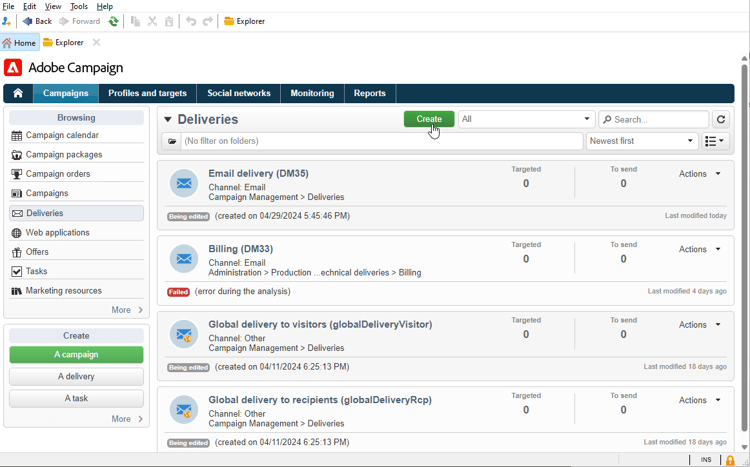Open Actions dropdown for globalDeliveryVisitor
Image resolution: width=750 pixels, height=467 pixels.
click(x=700, y=325)
